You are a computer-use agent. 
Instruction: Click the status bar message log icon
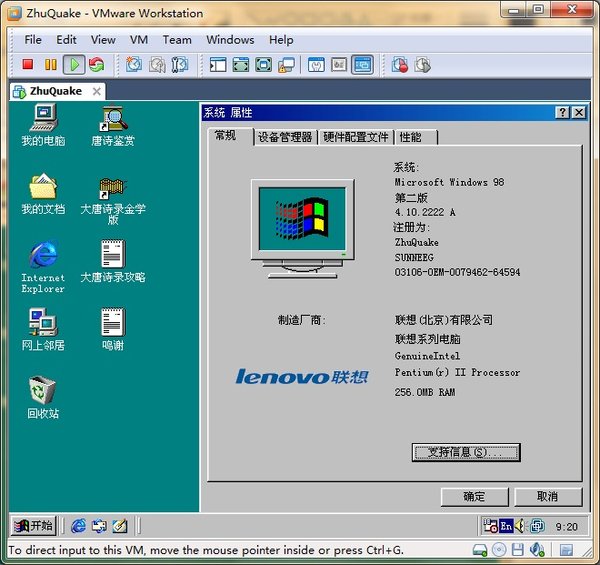(x=566, y=550)
